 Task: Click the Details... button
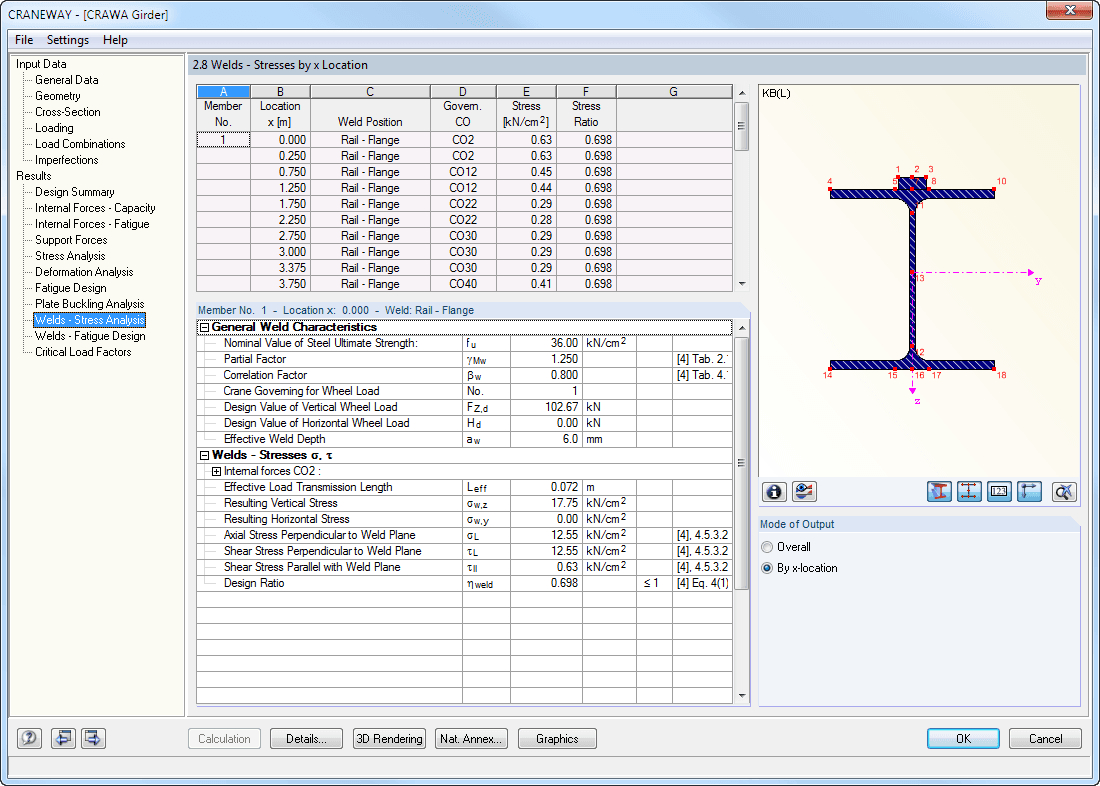306,738
